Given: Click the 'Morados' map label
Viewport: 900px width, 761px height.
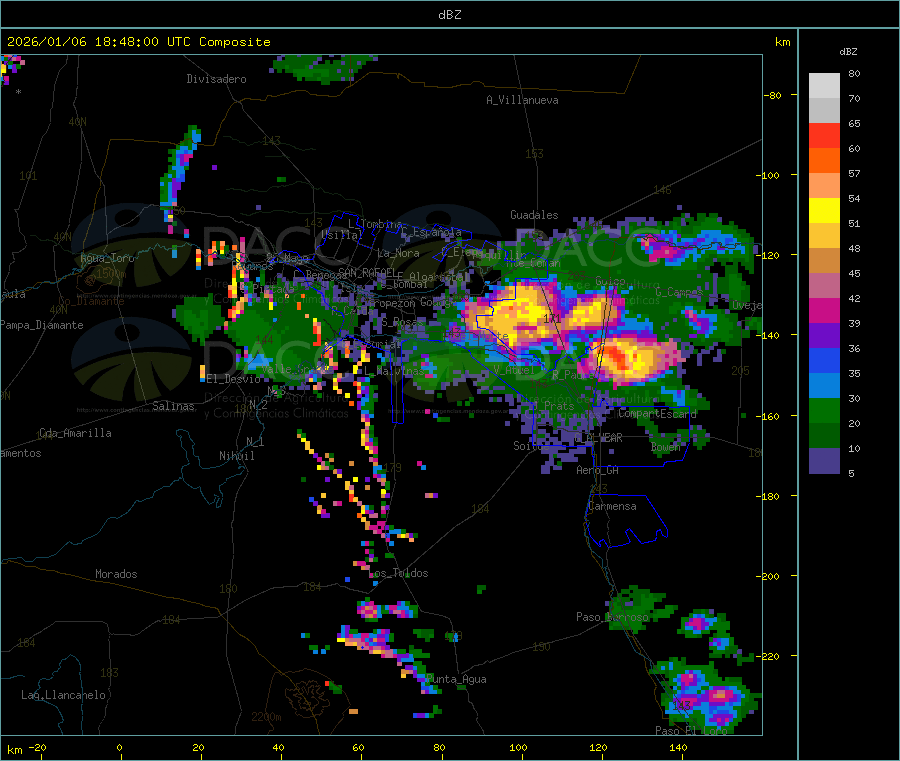Looking at the screenshot, I should pos(116,574).
